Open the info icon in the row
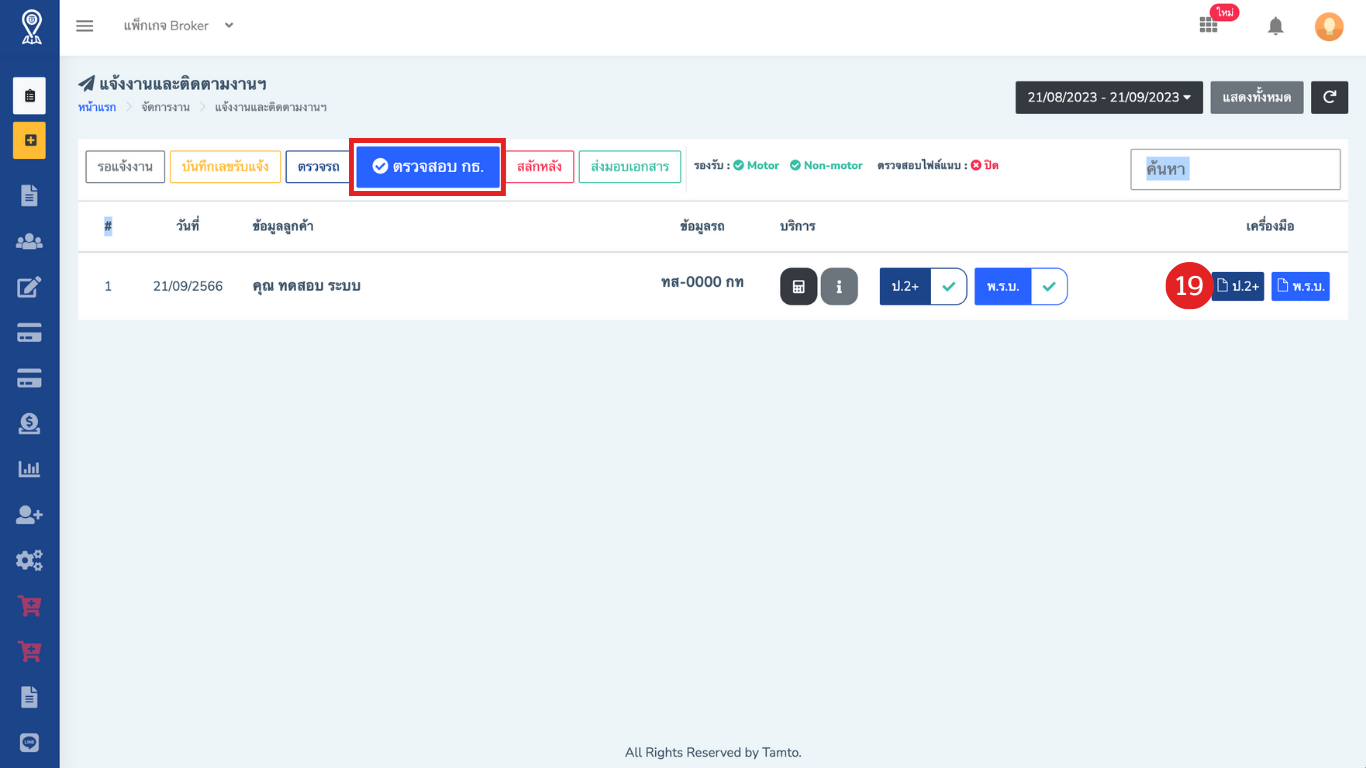1366x768 pixels. [x=839, y=286]
